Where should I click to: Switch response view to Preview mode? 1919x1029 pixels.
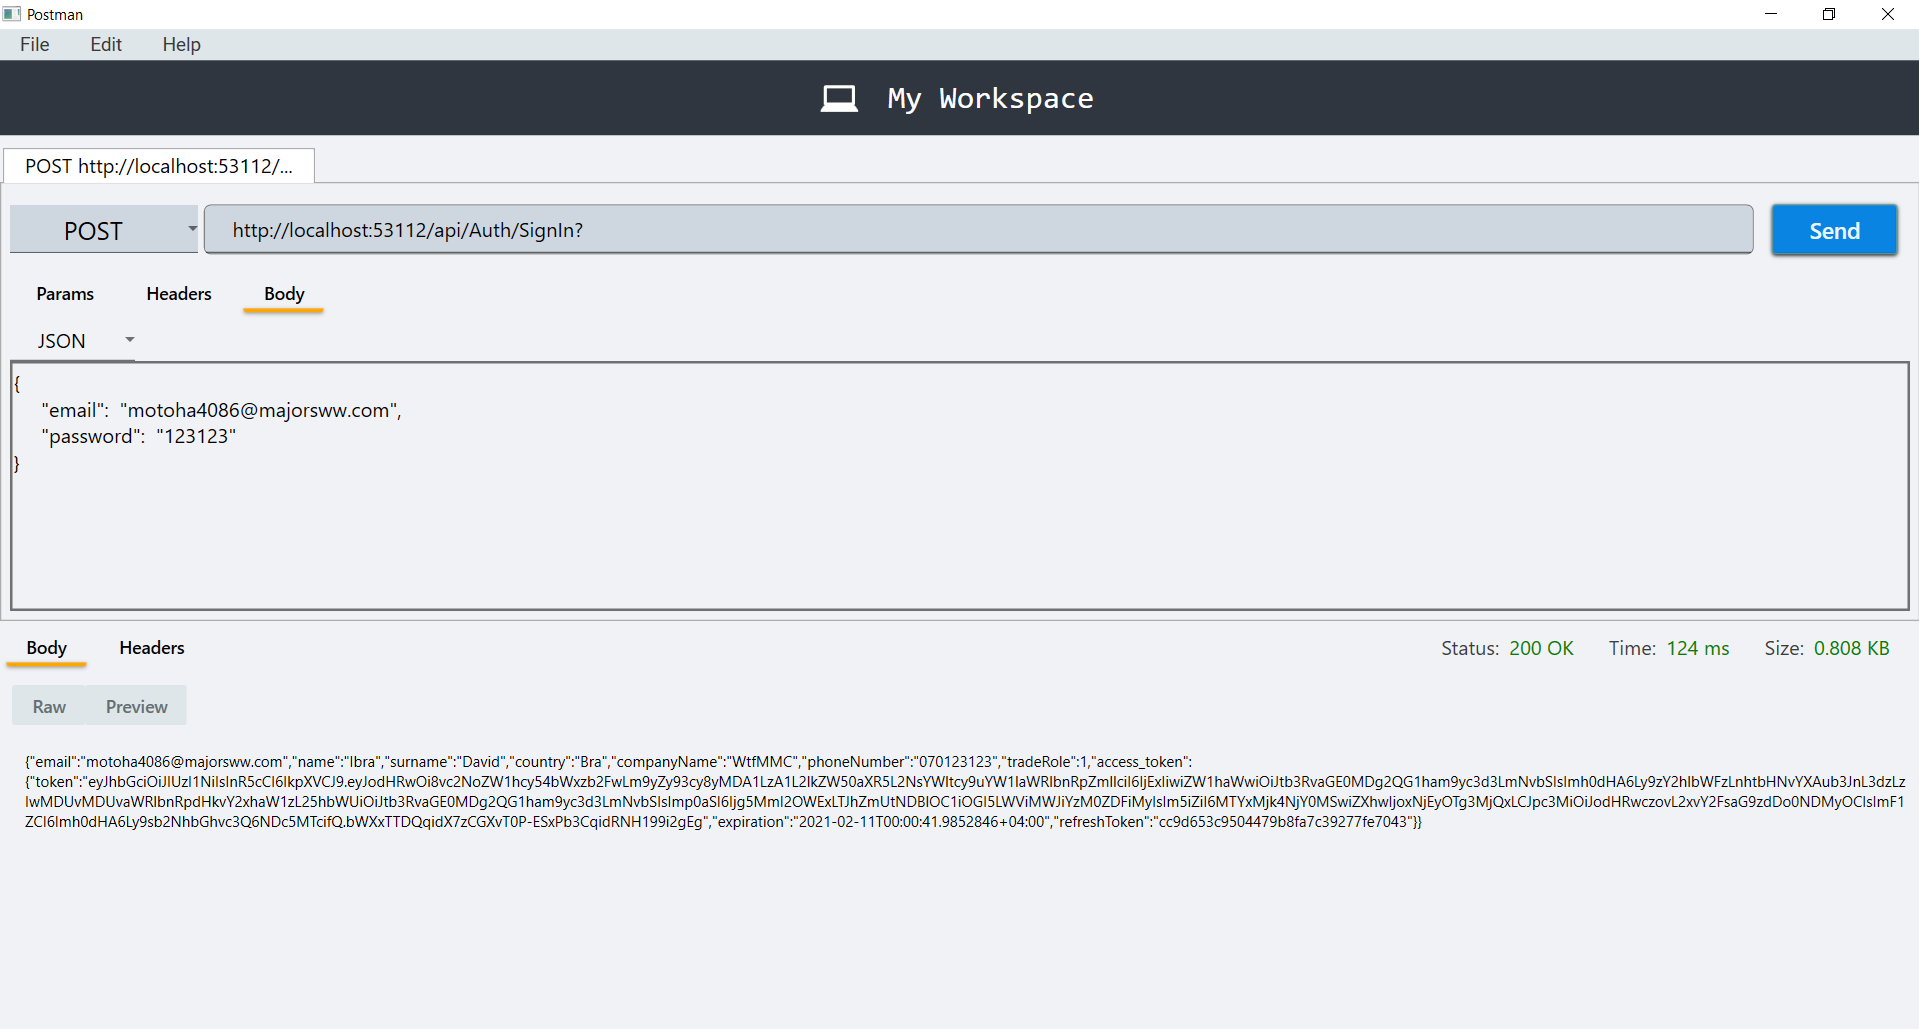pos(136,706)
